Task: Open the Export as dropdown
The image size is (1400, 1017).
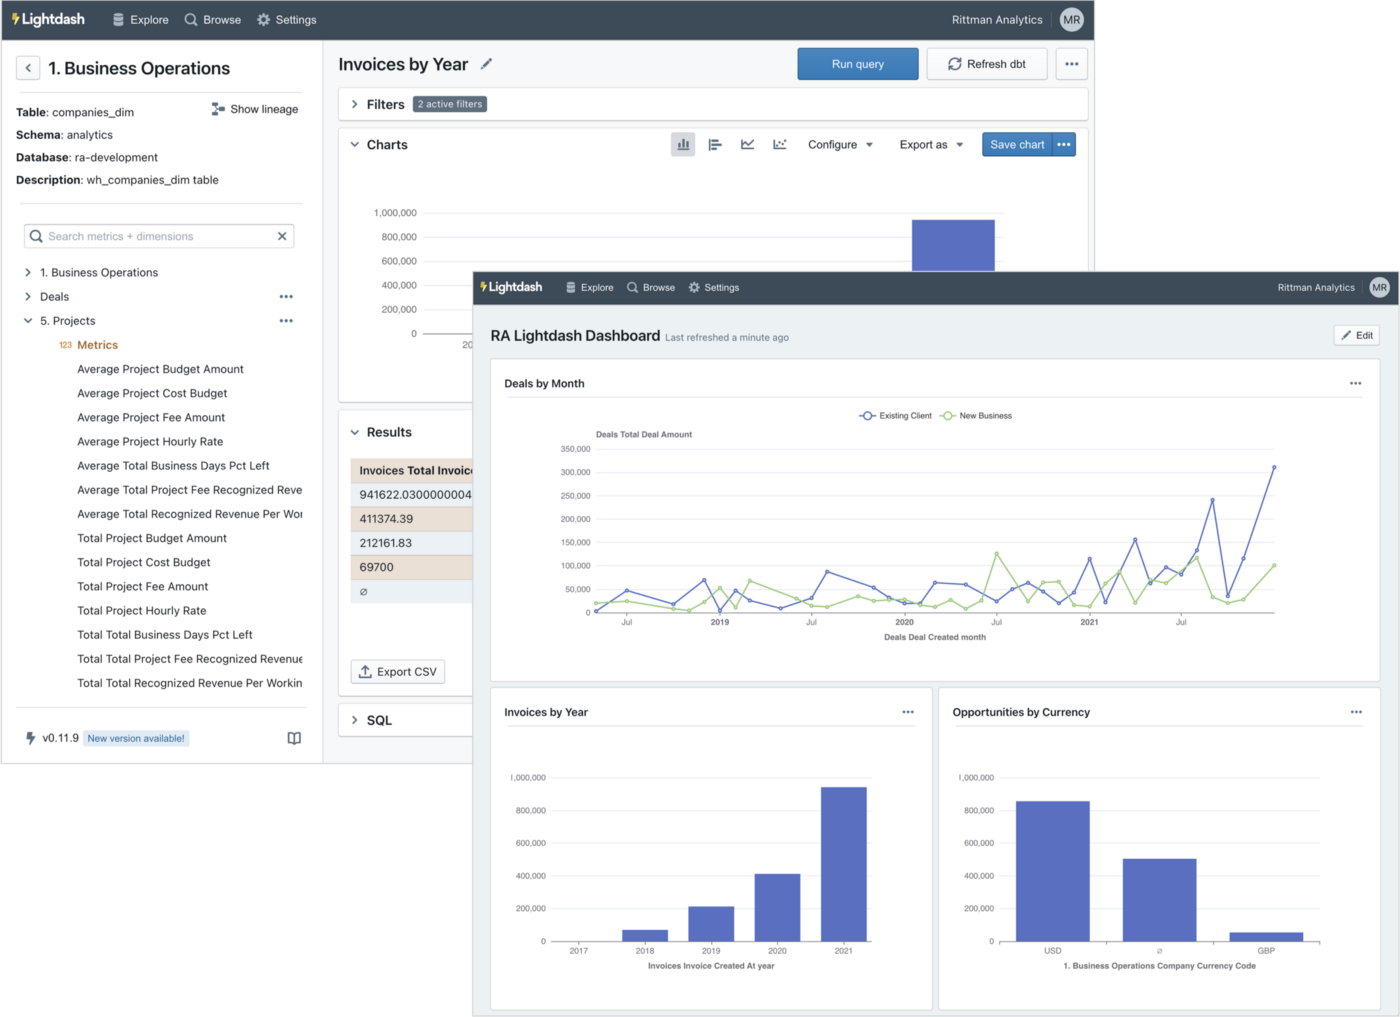Action: point(931,145)
